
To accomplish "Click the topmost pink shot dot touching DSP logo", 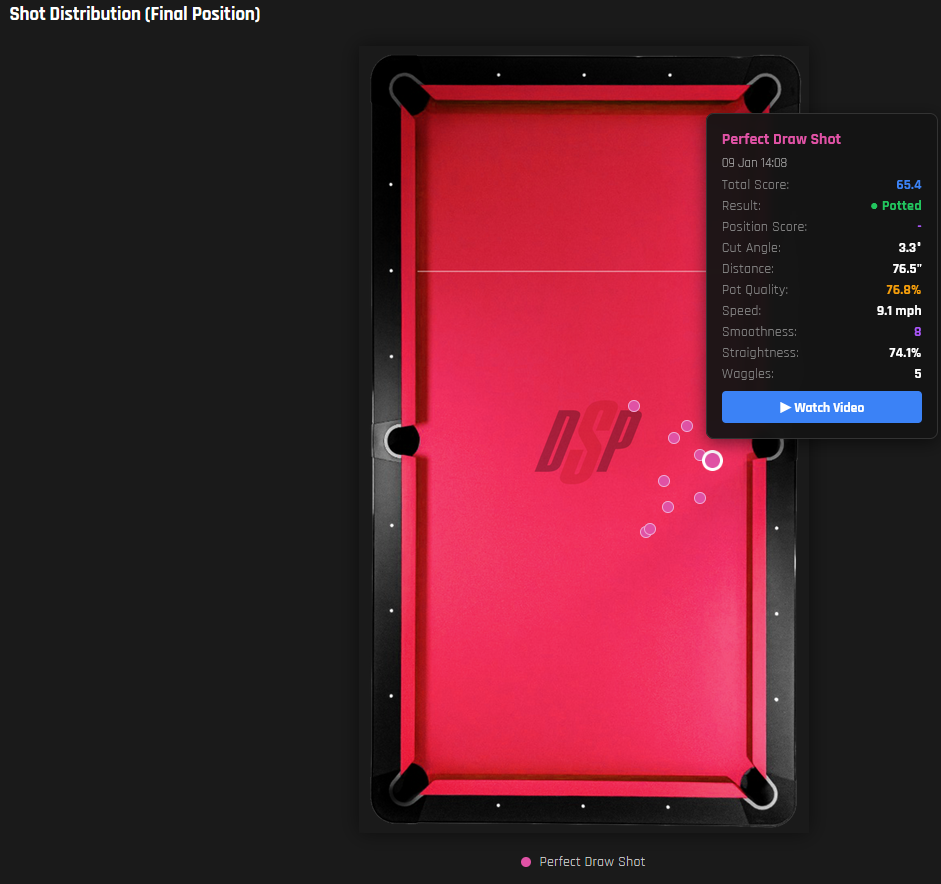I will click(633, 406).
